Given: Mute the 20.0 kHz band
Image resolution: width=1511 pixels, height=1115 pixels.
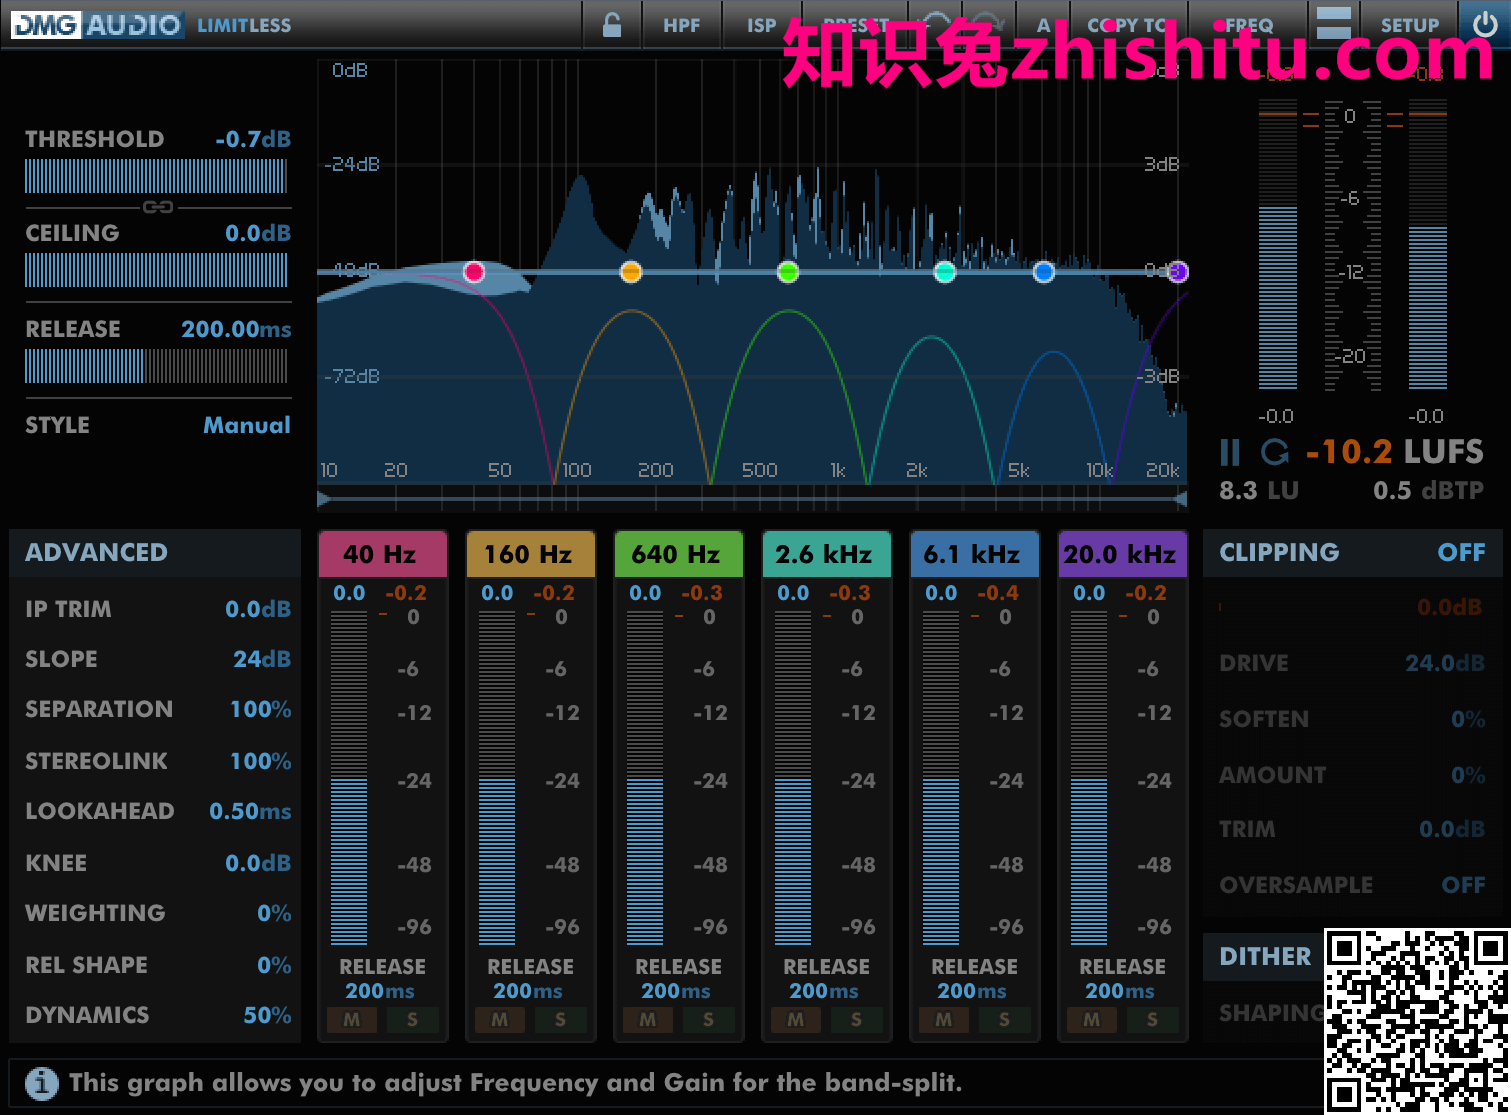Looking at the screenshot, I should [1092, 1020].
